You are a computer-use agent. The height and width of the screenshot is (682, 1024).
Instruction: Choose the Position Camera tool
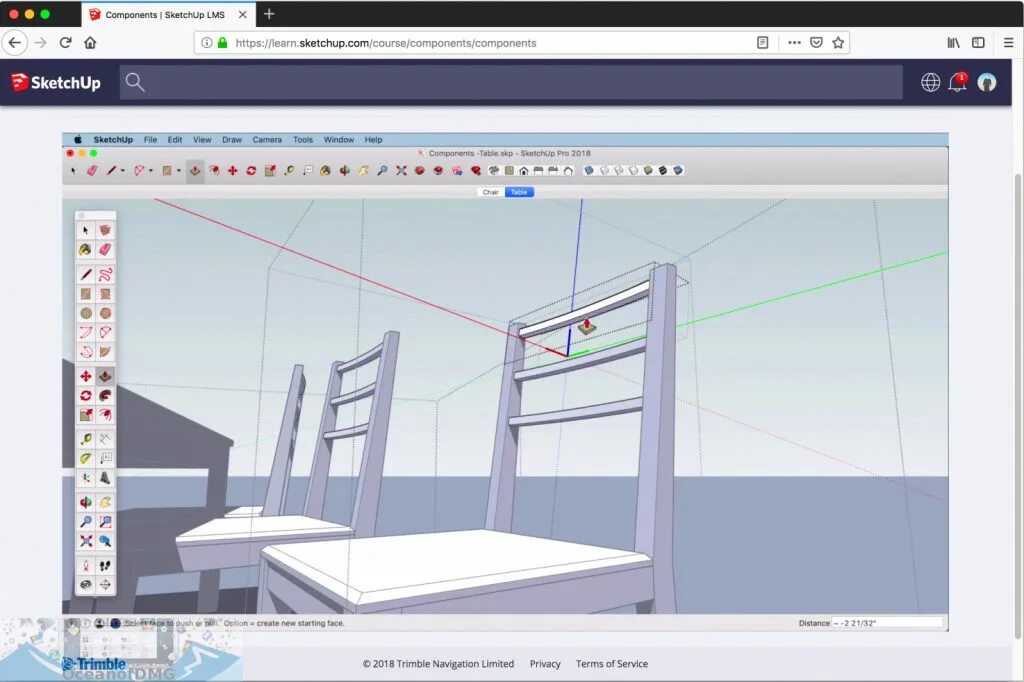[x=85, y=565]
